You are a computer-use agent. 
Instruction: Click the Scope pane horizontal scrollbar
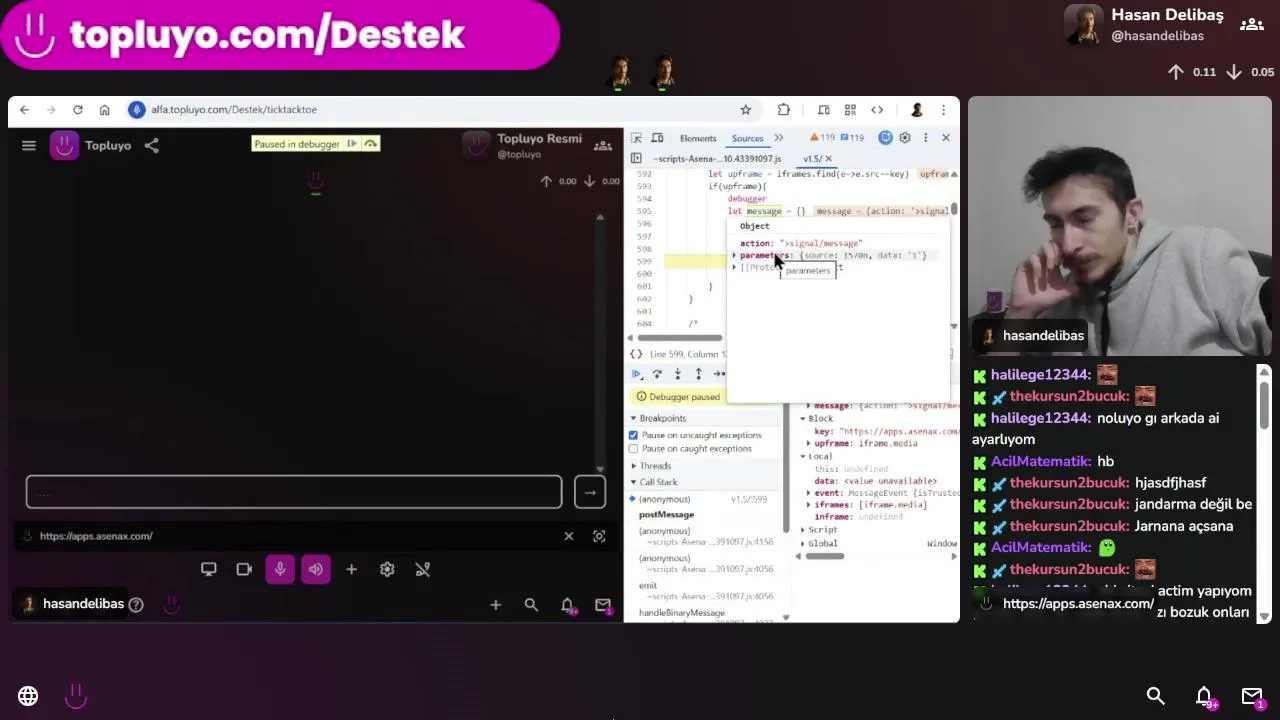[825, 556]
